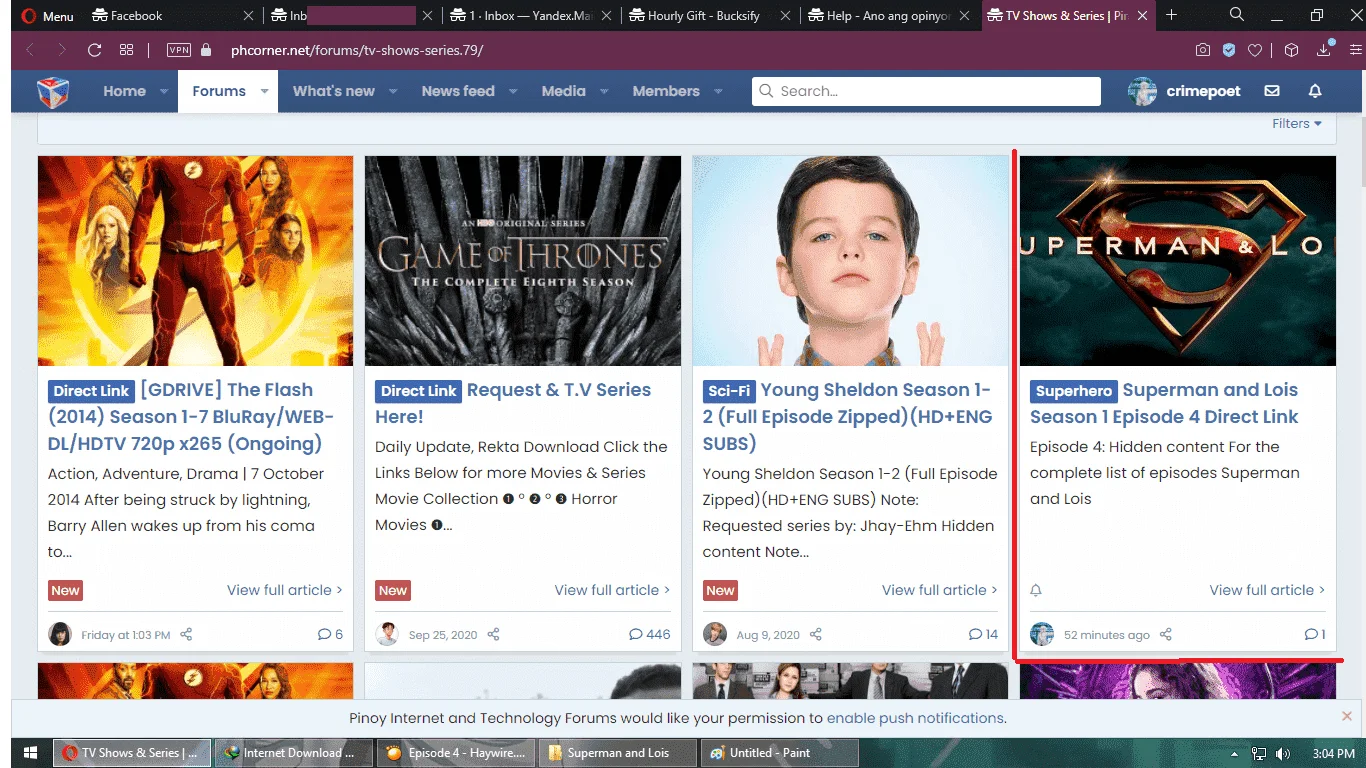
Task: Expand the Members dropdown arrow
Action: 718,91
